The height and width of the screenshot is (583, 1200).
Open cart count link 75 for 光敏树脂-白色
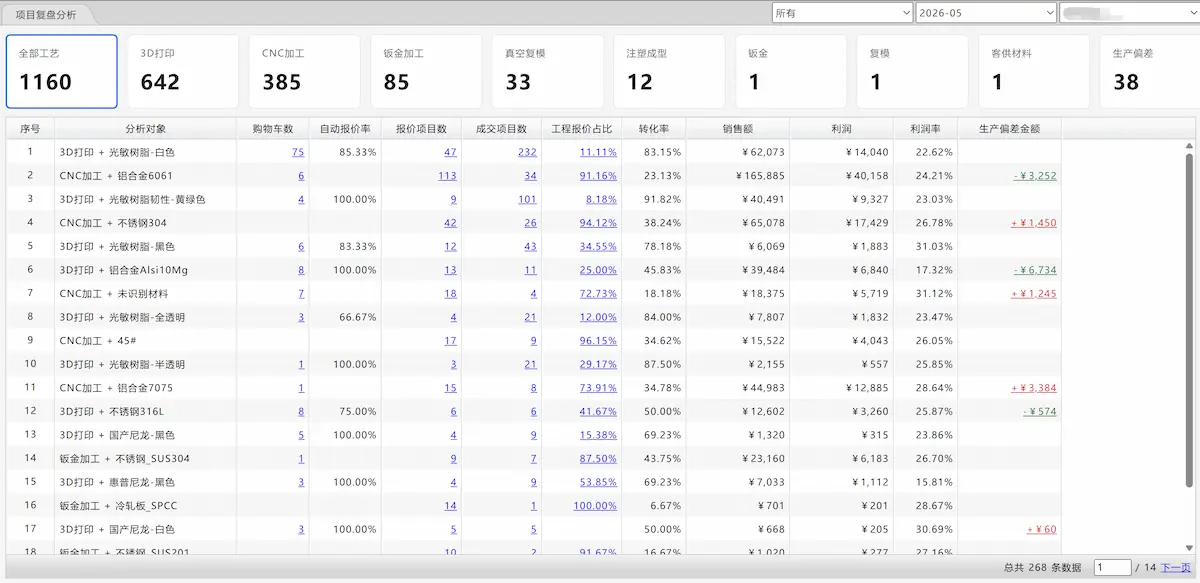pyautogui.click(x=298, y=152)
